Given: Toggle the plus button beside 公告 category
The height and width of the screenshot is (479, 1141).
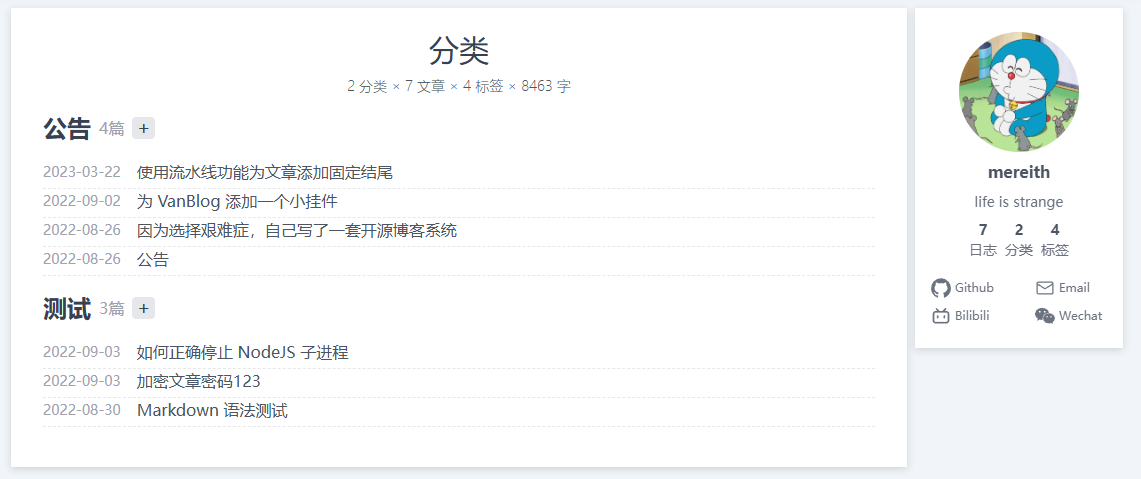Looking at the screenshot, I should tap(143, 128).
